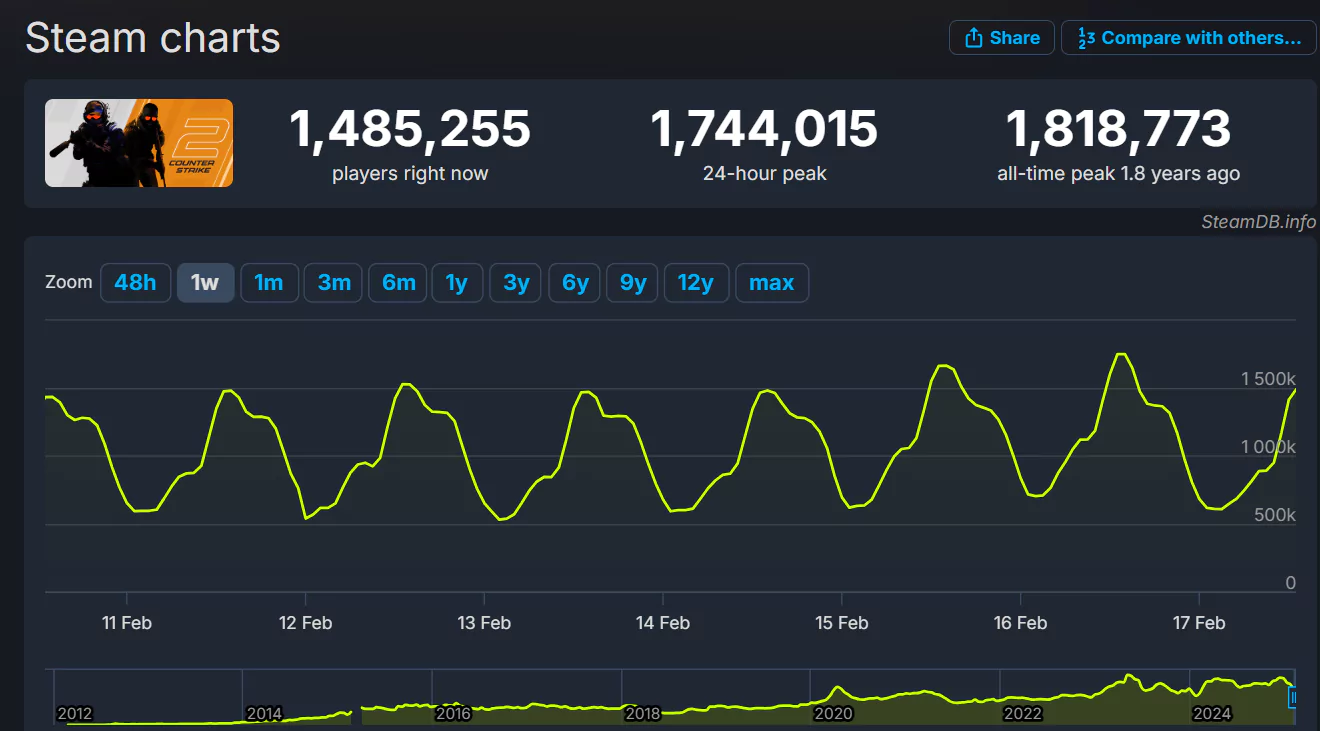Click the navigator range handle at right edge
The image size is (1320, 731).
tap(1291, 696)
